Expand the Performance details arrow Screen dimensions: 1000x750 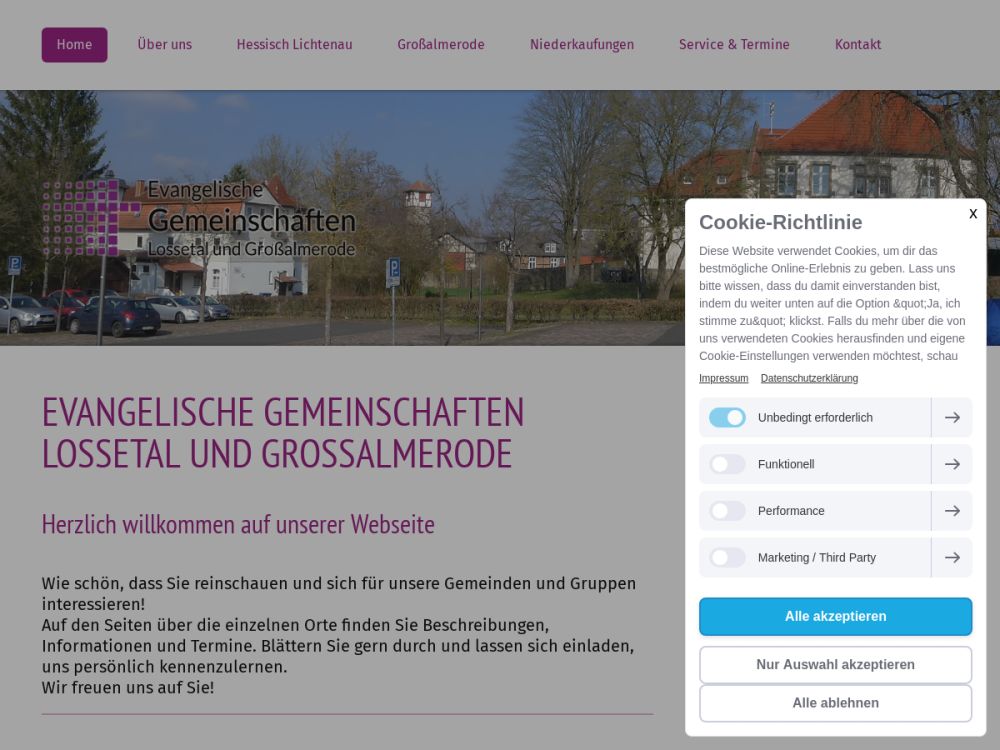click(952, 511)
